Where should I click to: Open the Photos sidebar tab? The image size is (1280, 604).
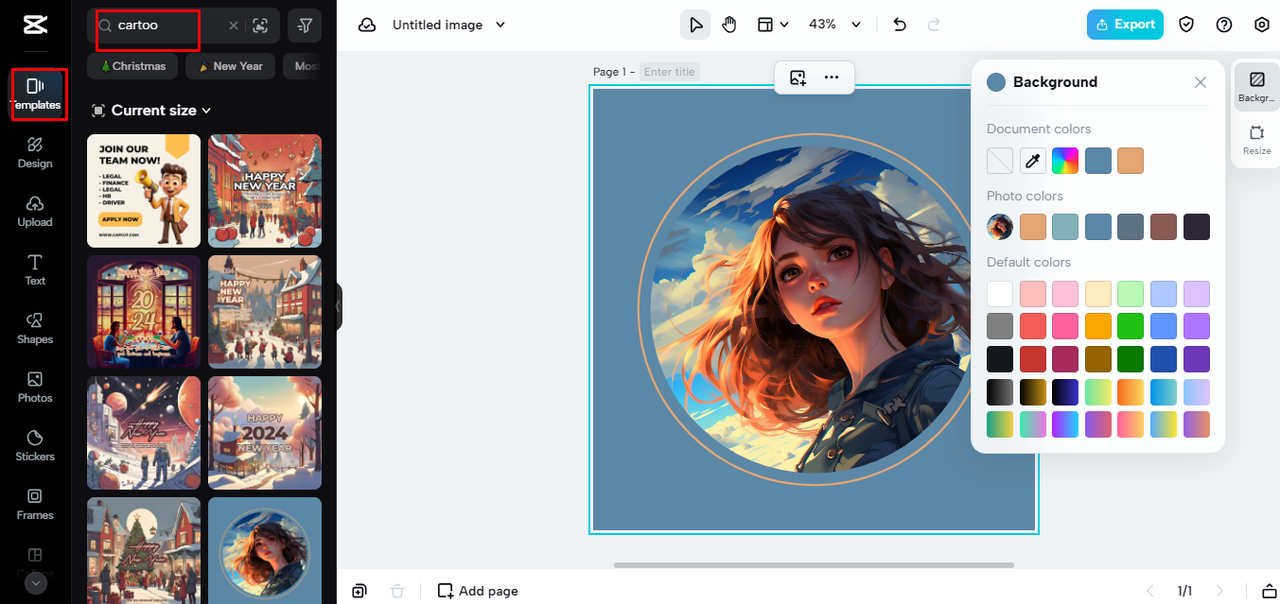[35, 388]
